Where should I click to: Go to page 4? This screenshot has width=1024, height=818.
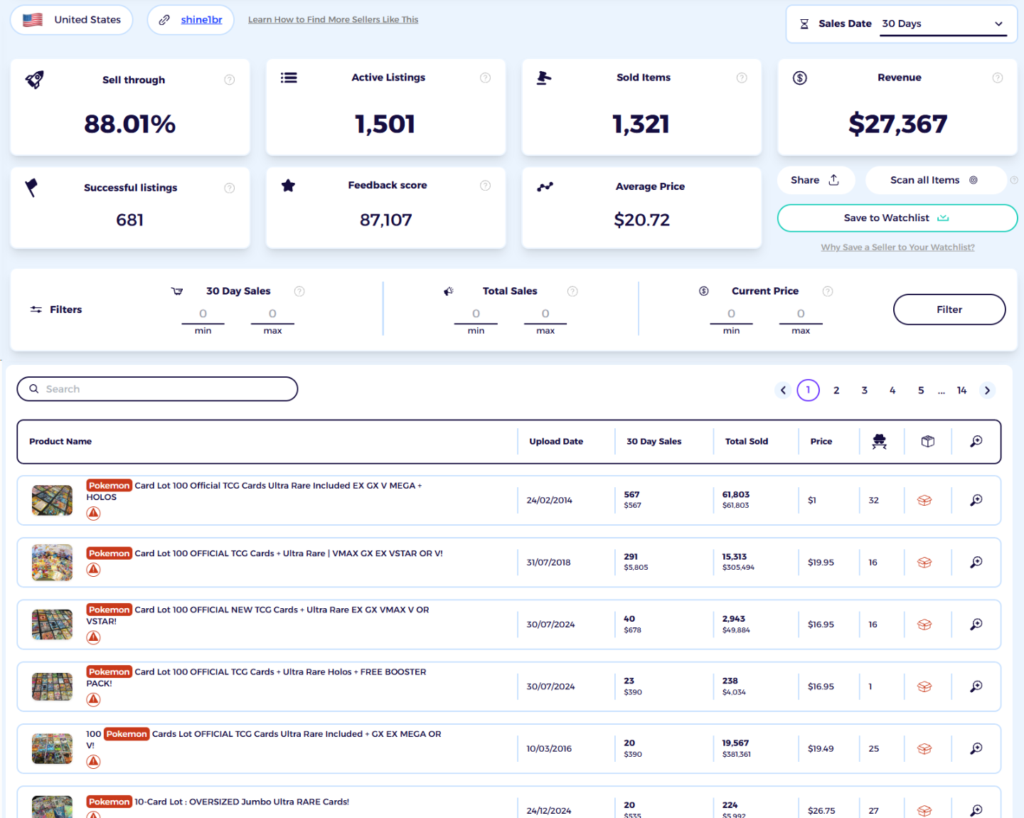pos(892,390)
